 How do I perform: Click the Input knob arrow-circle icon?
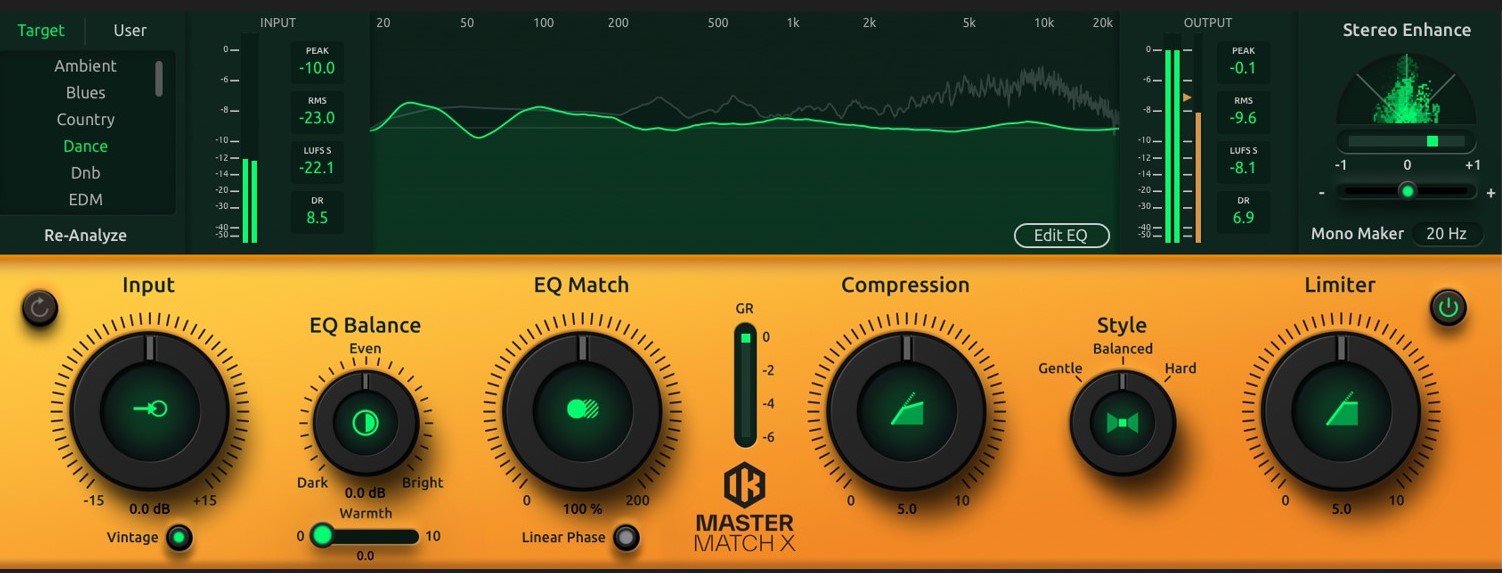click(150, 409)
